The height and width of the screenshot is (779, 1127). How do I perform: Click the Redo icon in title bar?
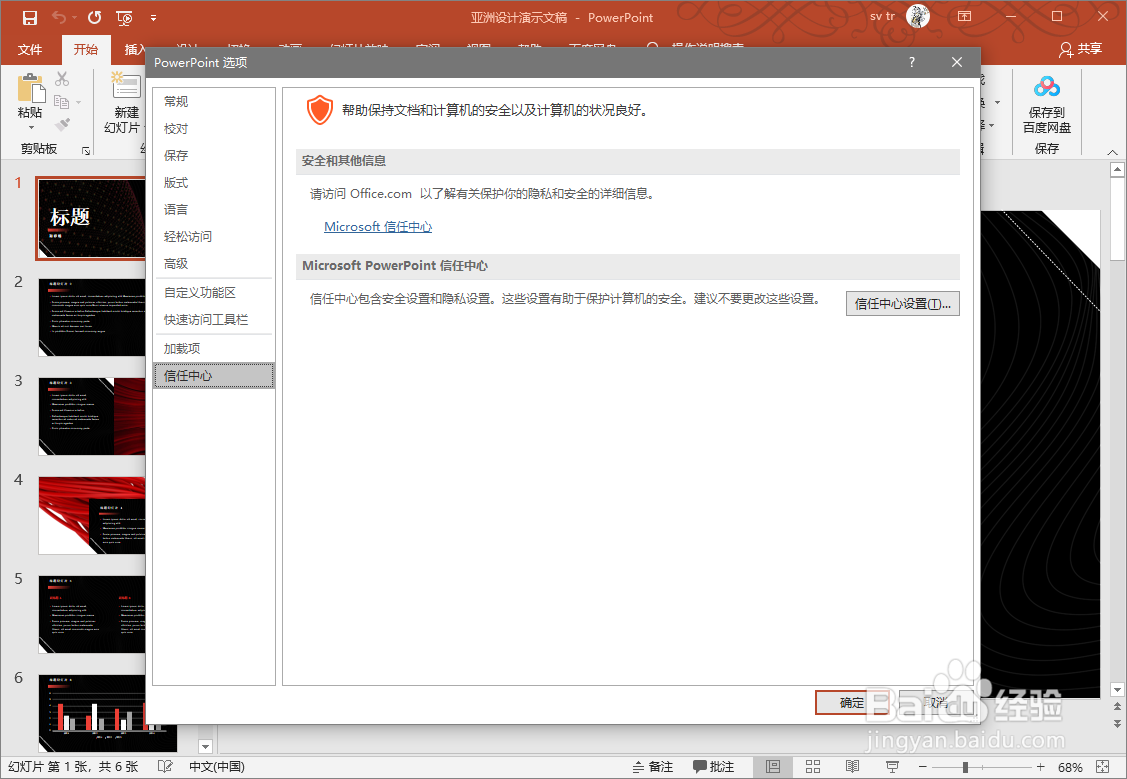coord(94,17)
